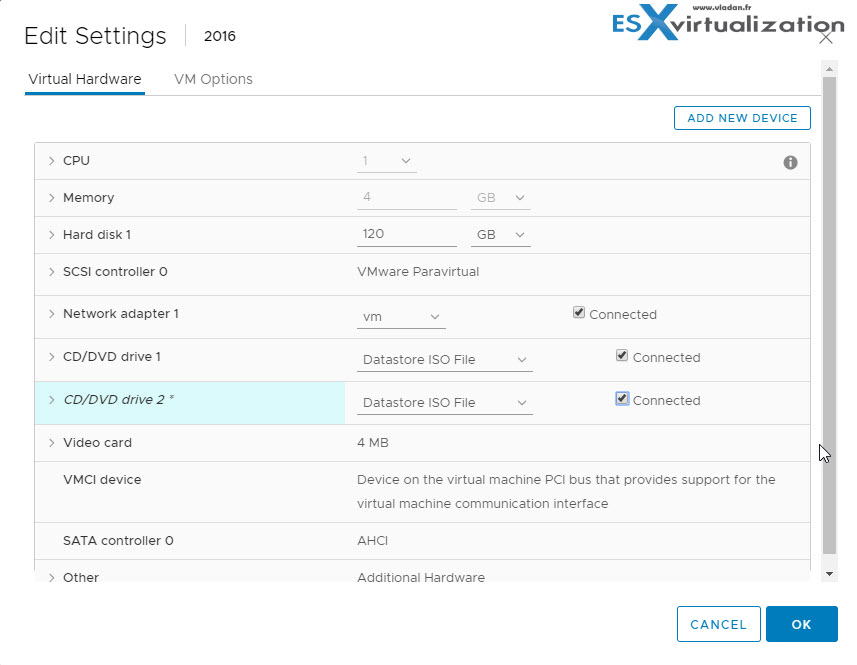Viewport: 857px width, 665px height.
Task: Expand Hard disk 1 details
Action: 51,235
